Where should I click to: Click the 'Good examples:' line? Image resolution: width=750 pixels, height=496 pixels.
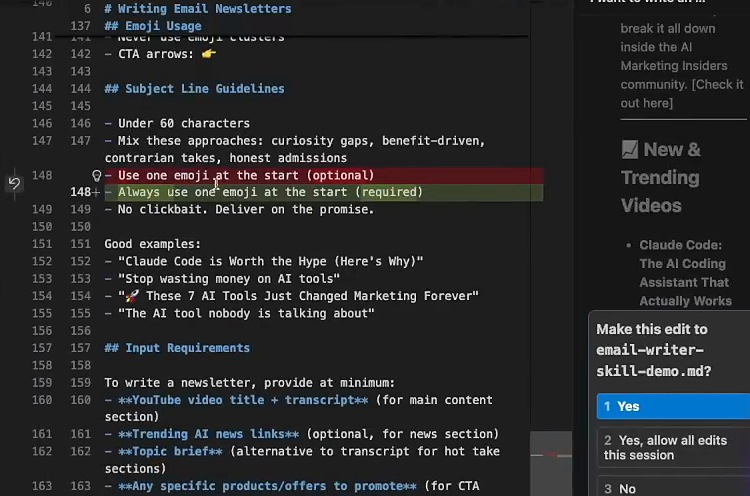153,244
